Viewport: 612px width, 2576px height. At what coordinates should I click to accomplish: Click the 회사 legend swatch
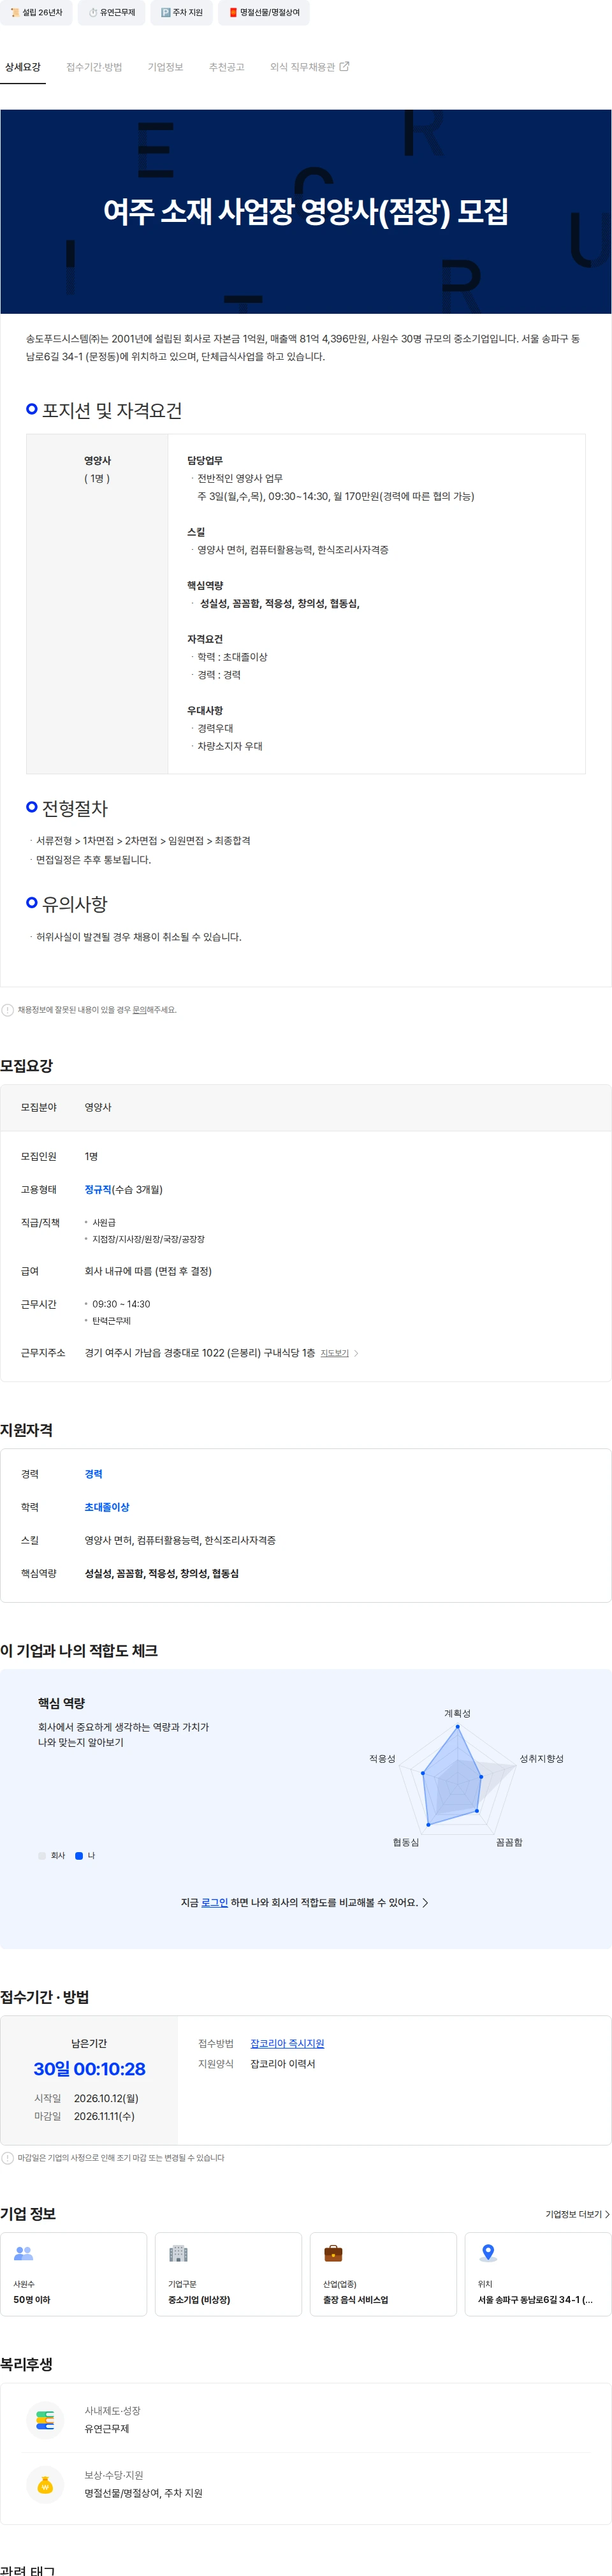(42, 1855)
